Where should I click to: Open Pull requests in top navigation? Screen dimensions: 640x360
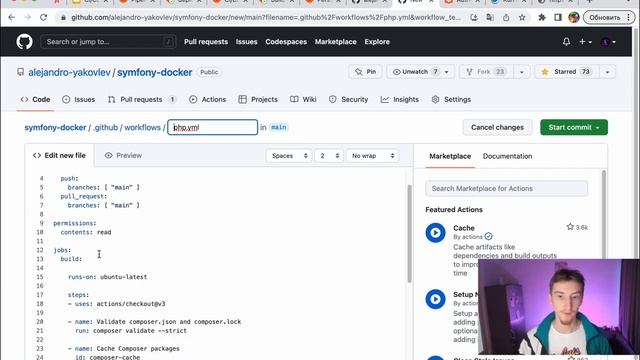[x=206, y=42]
